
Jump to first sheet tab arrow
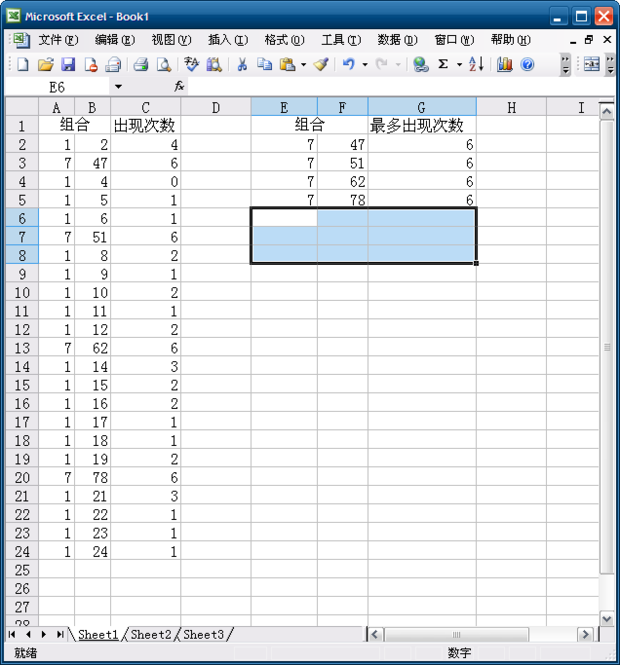pos(12,634)
